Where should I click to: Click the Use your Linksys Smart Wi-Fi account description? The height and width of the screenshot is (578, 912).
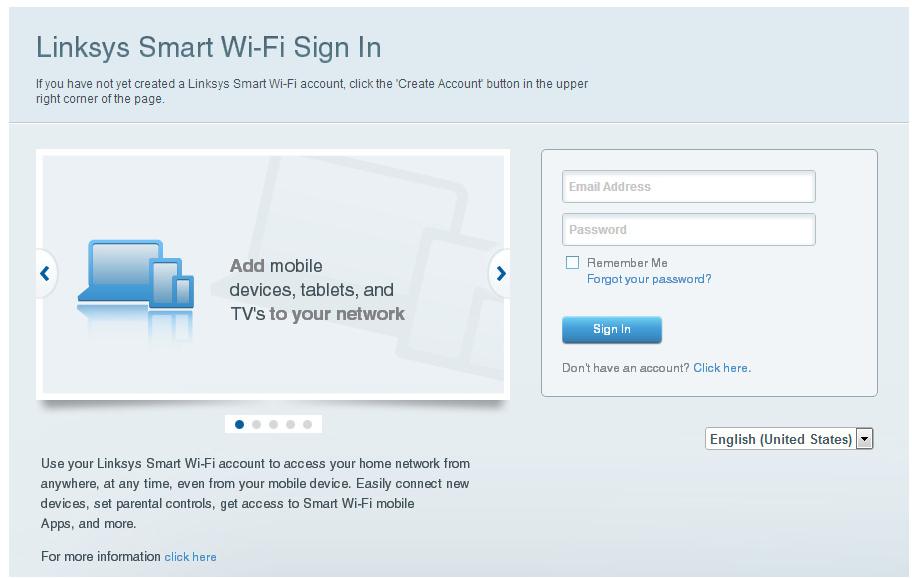(255, 494)
